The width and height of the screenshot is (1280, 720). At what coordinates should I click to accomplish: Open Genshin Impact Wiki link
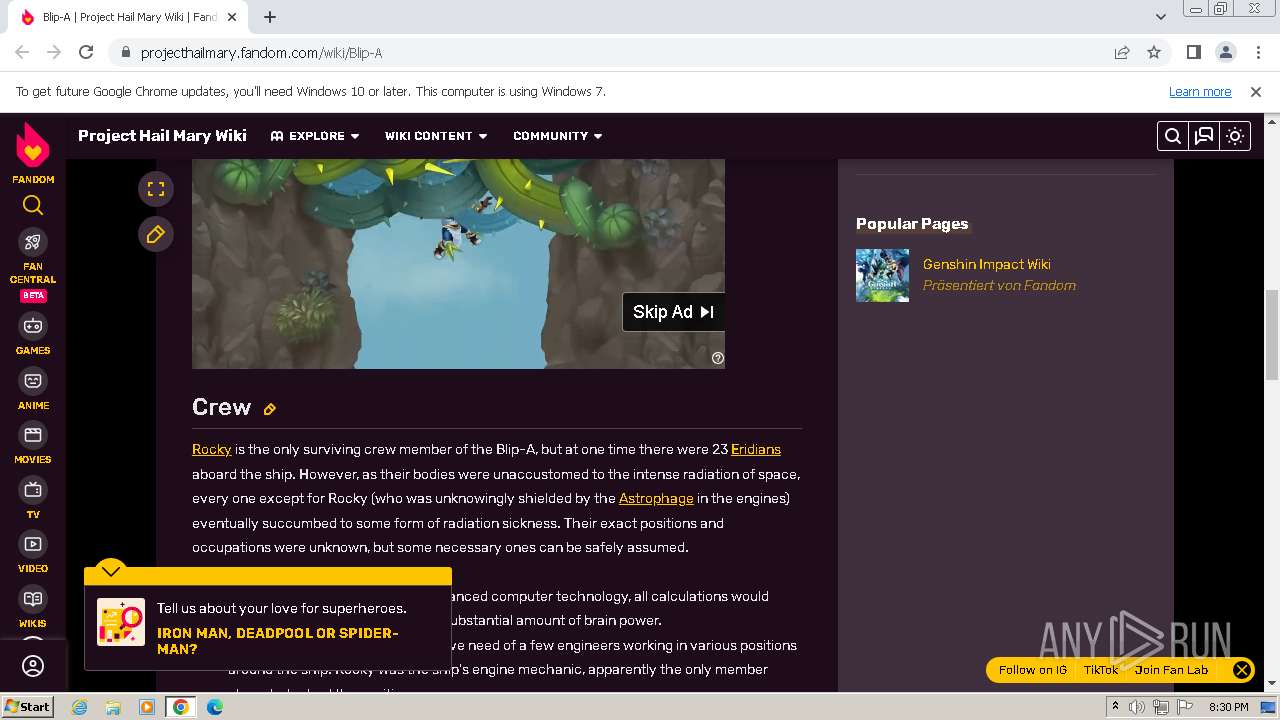986,264
